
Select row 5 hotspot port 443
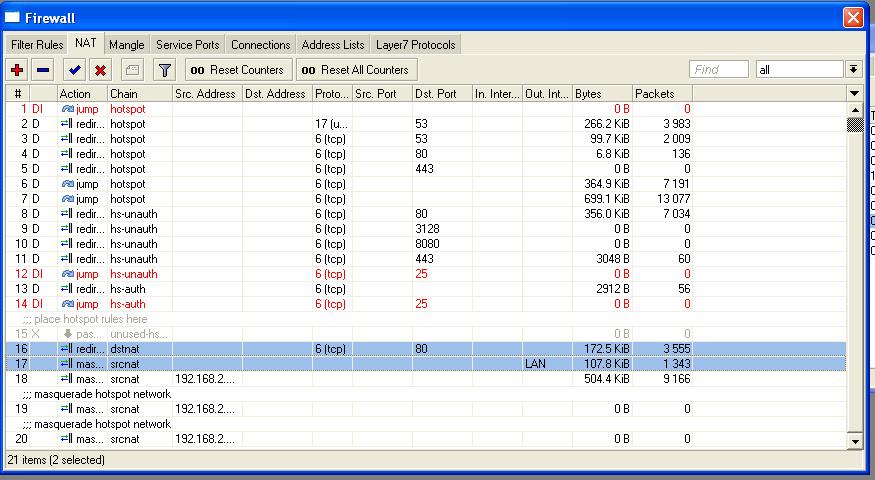[x=426, y=169]
